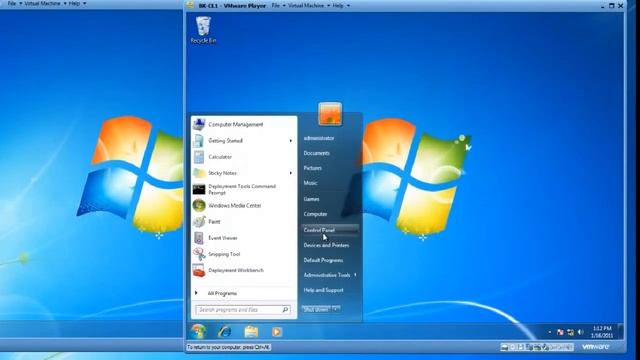Click the taskbar clock showing date

pyautogui.click(x=602, y=332)
